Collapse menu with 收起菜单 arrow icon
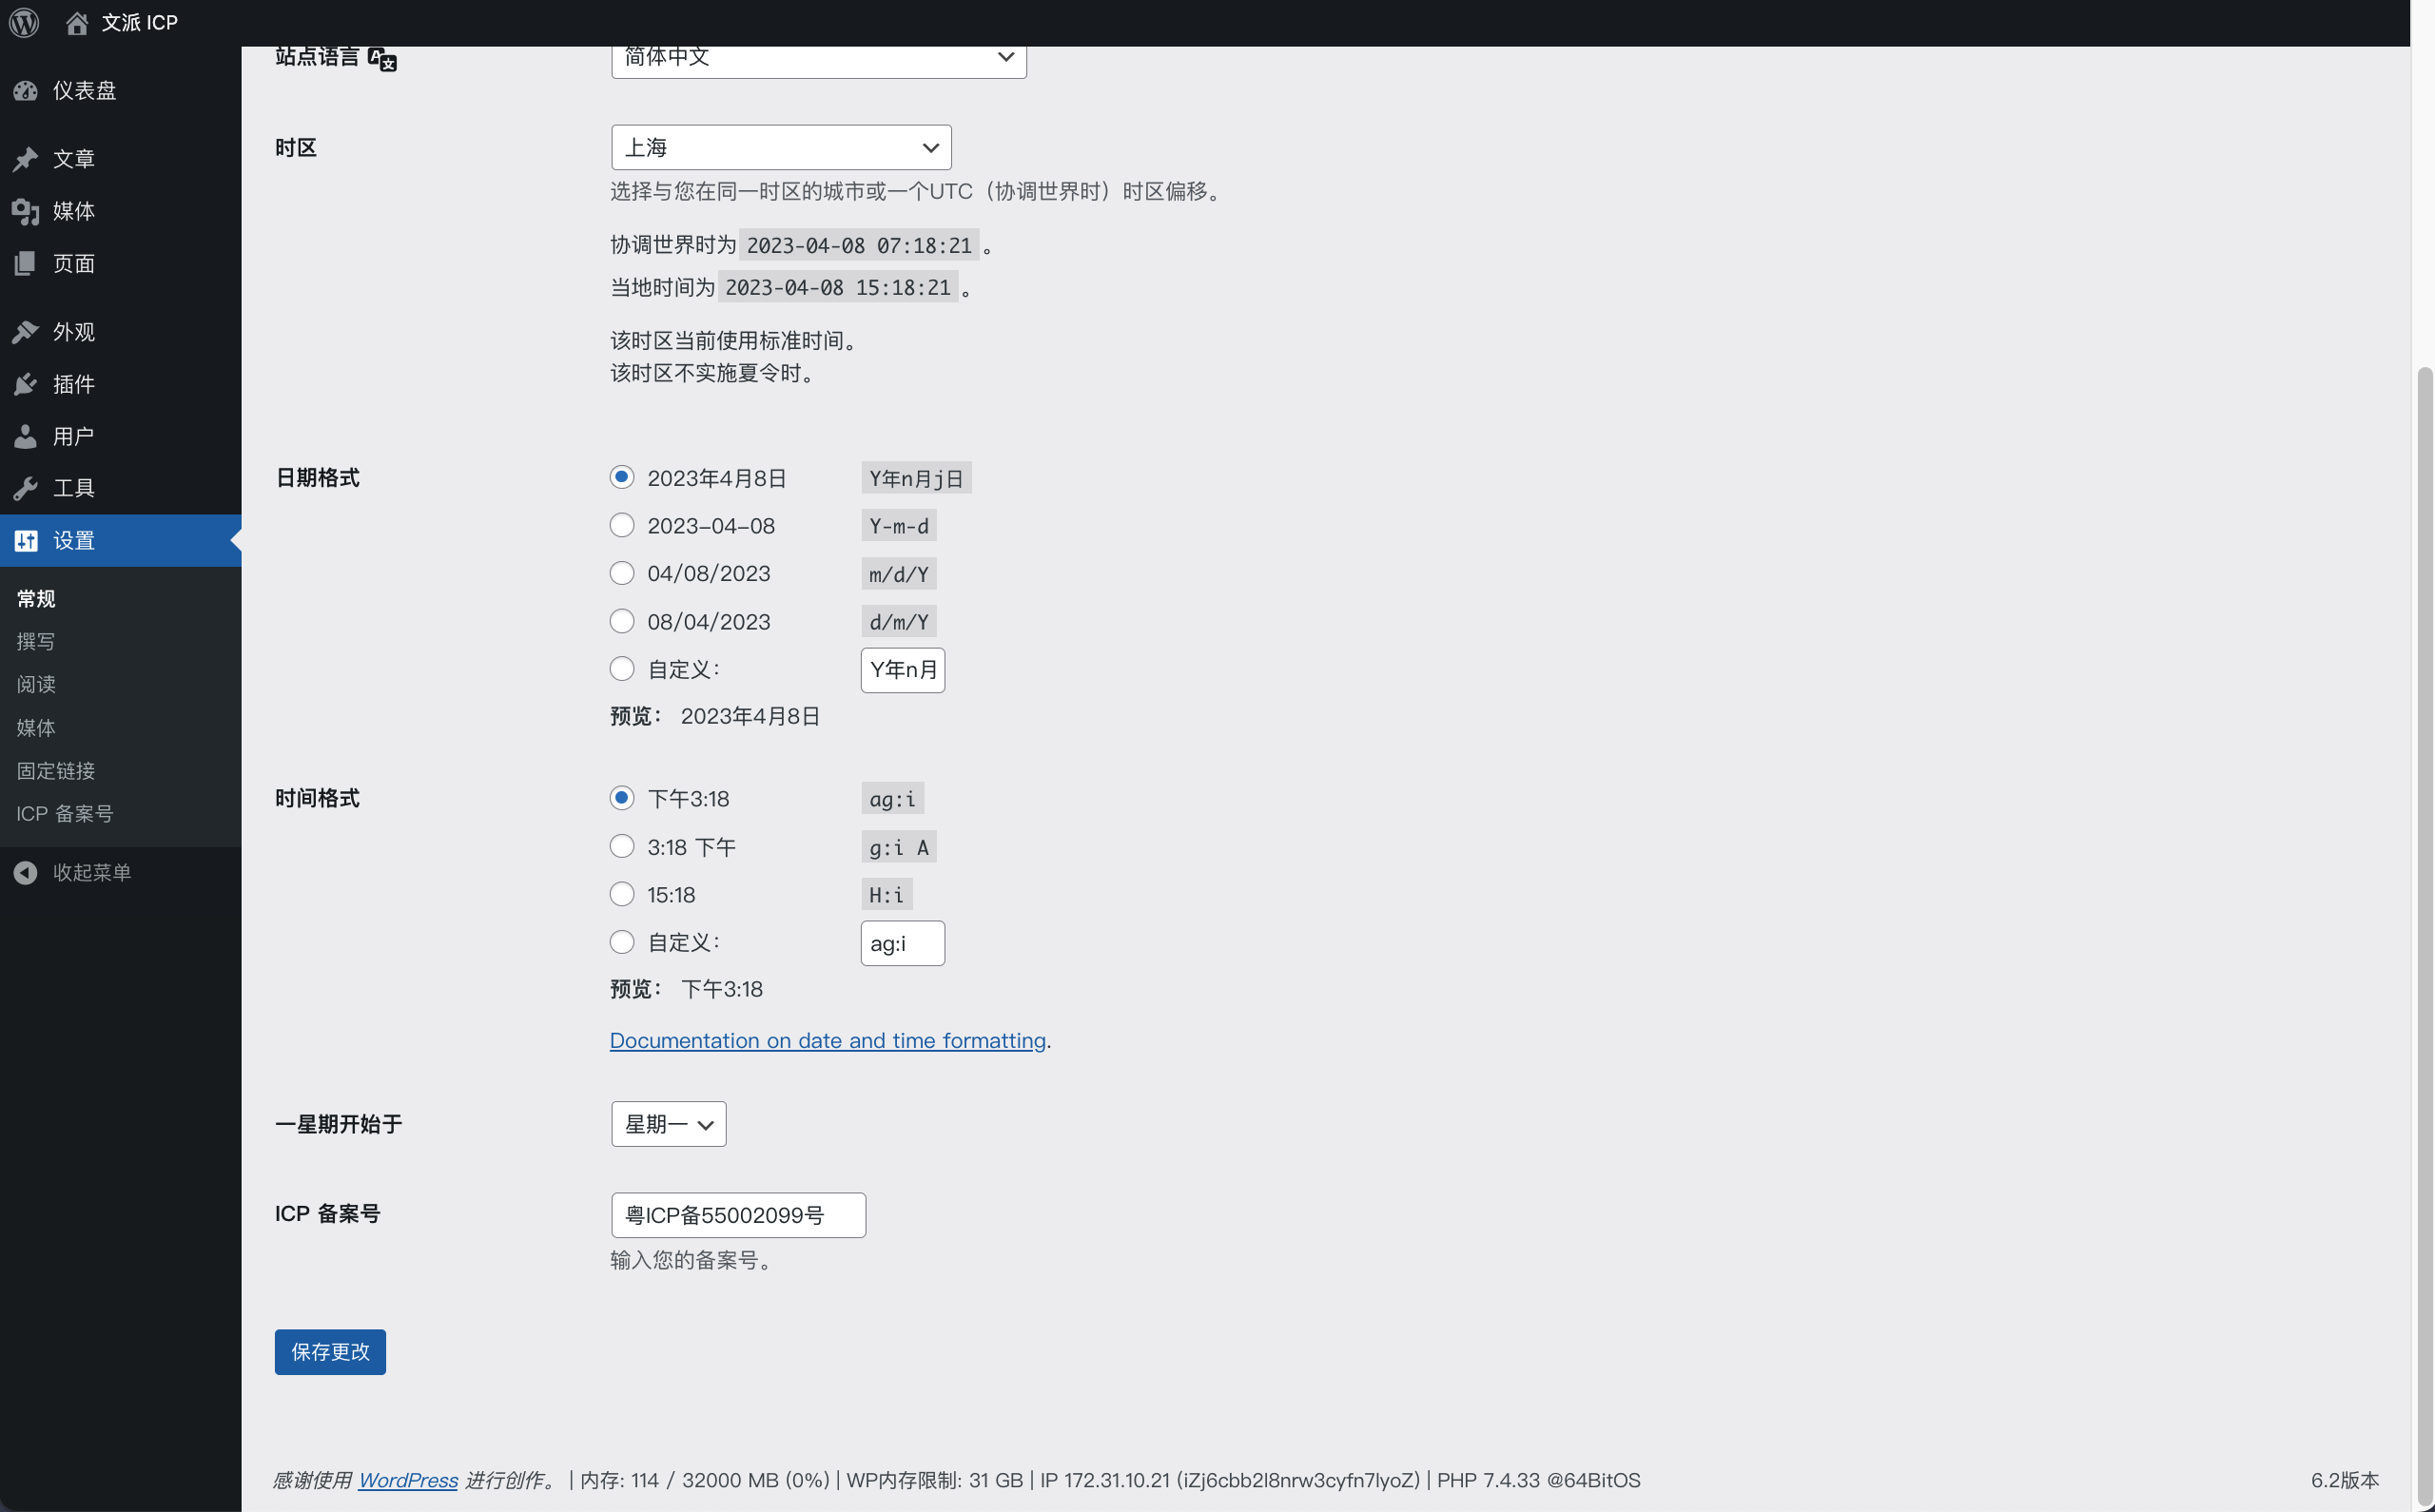 click(x=26, y=873)
